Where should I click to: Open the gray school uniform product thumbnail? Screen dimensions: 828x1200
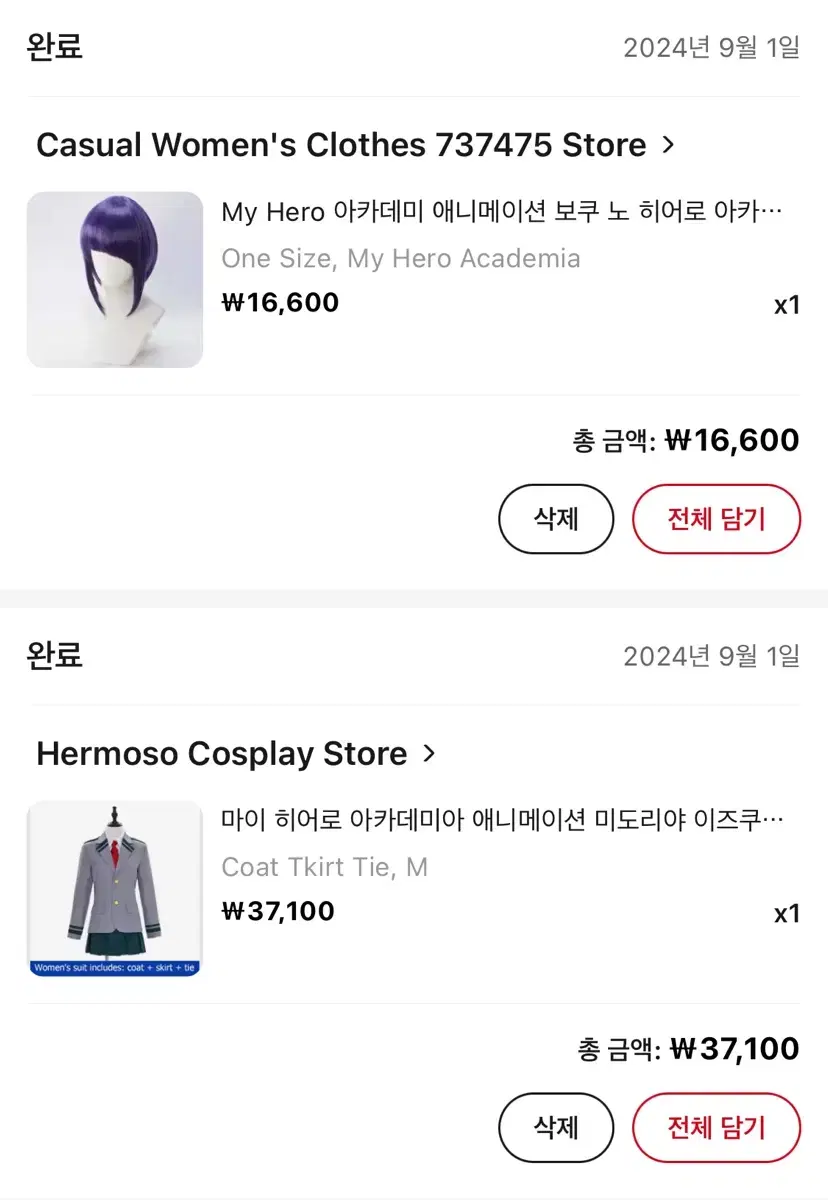click(115, 889)
